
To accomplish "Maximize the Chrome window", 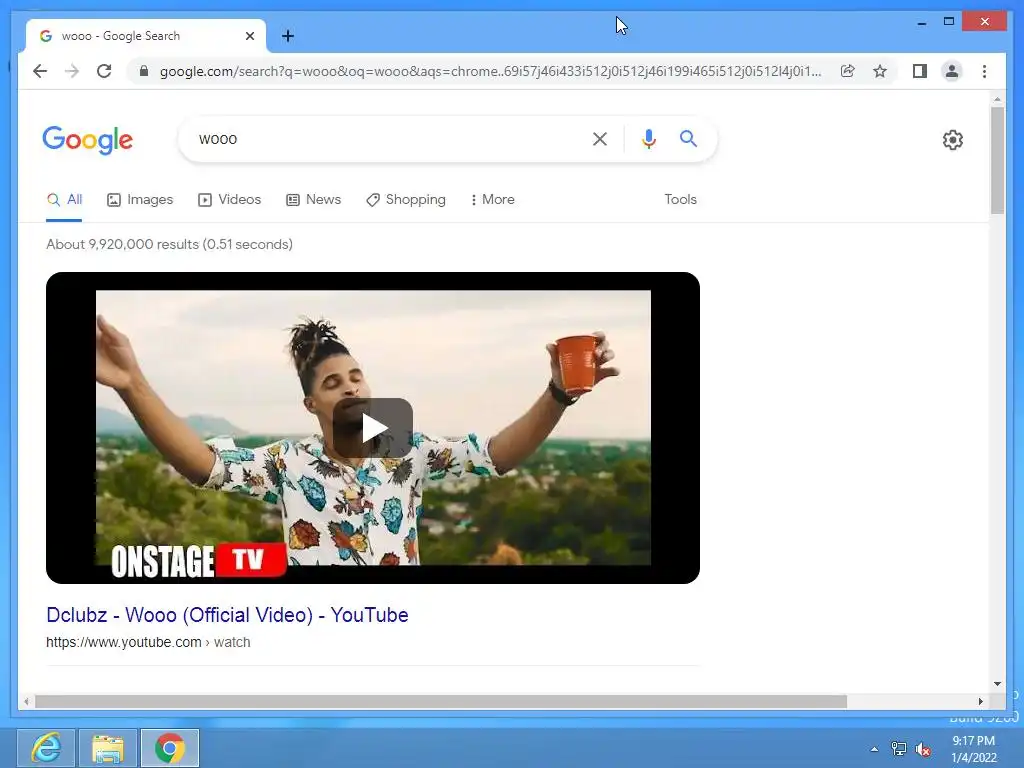I will (949, 22).
